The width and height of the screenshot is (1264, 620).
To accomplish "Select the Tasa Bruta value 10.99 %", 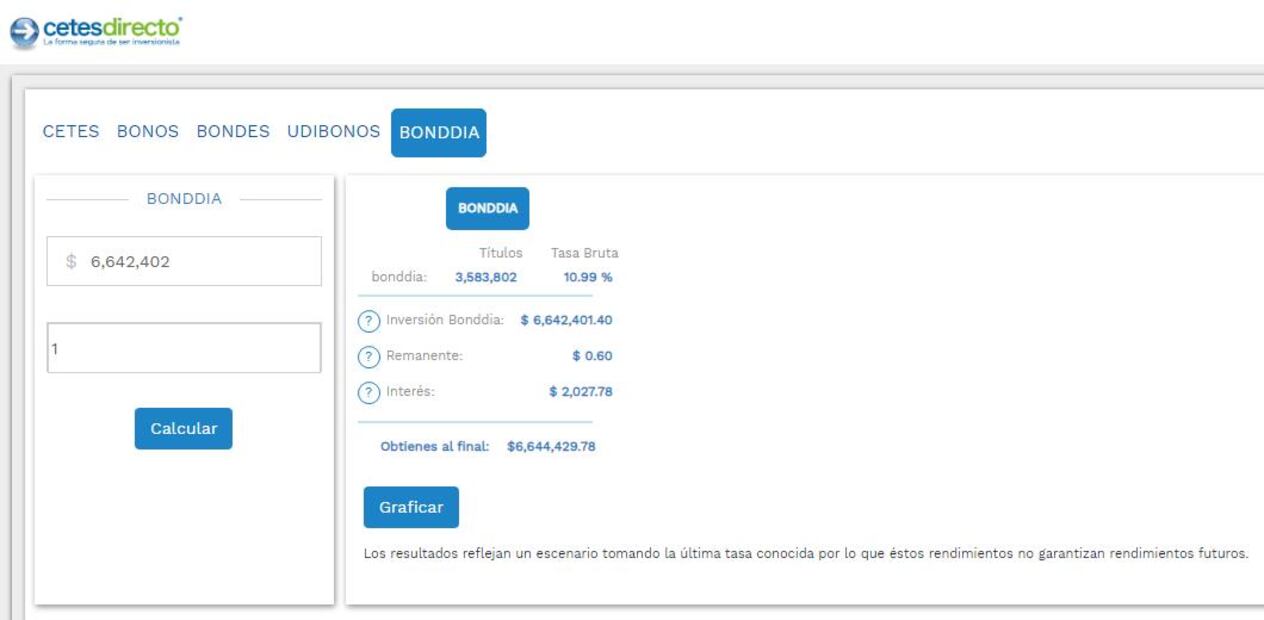I will tap(588, 278).
